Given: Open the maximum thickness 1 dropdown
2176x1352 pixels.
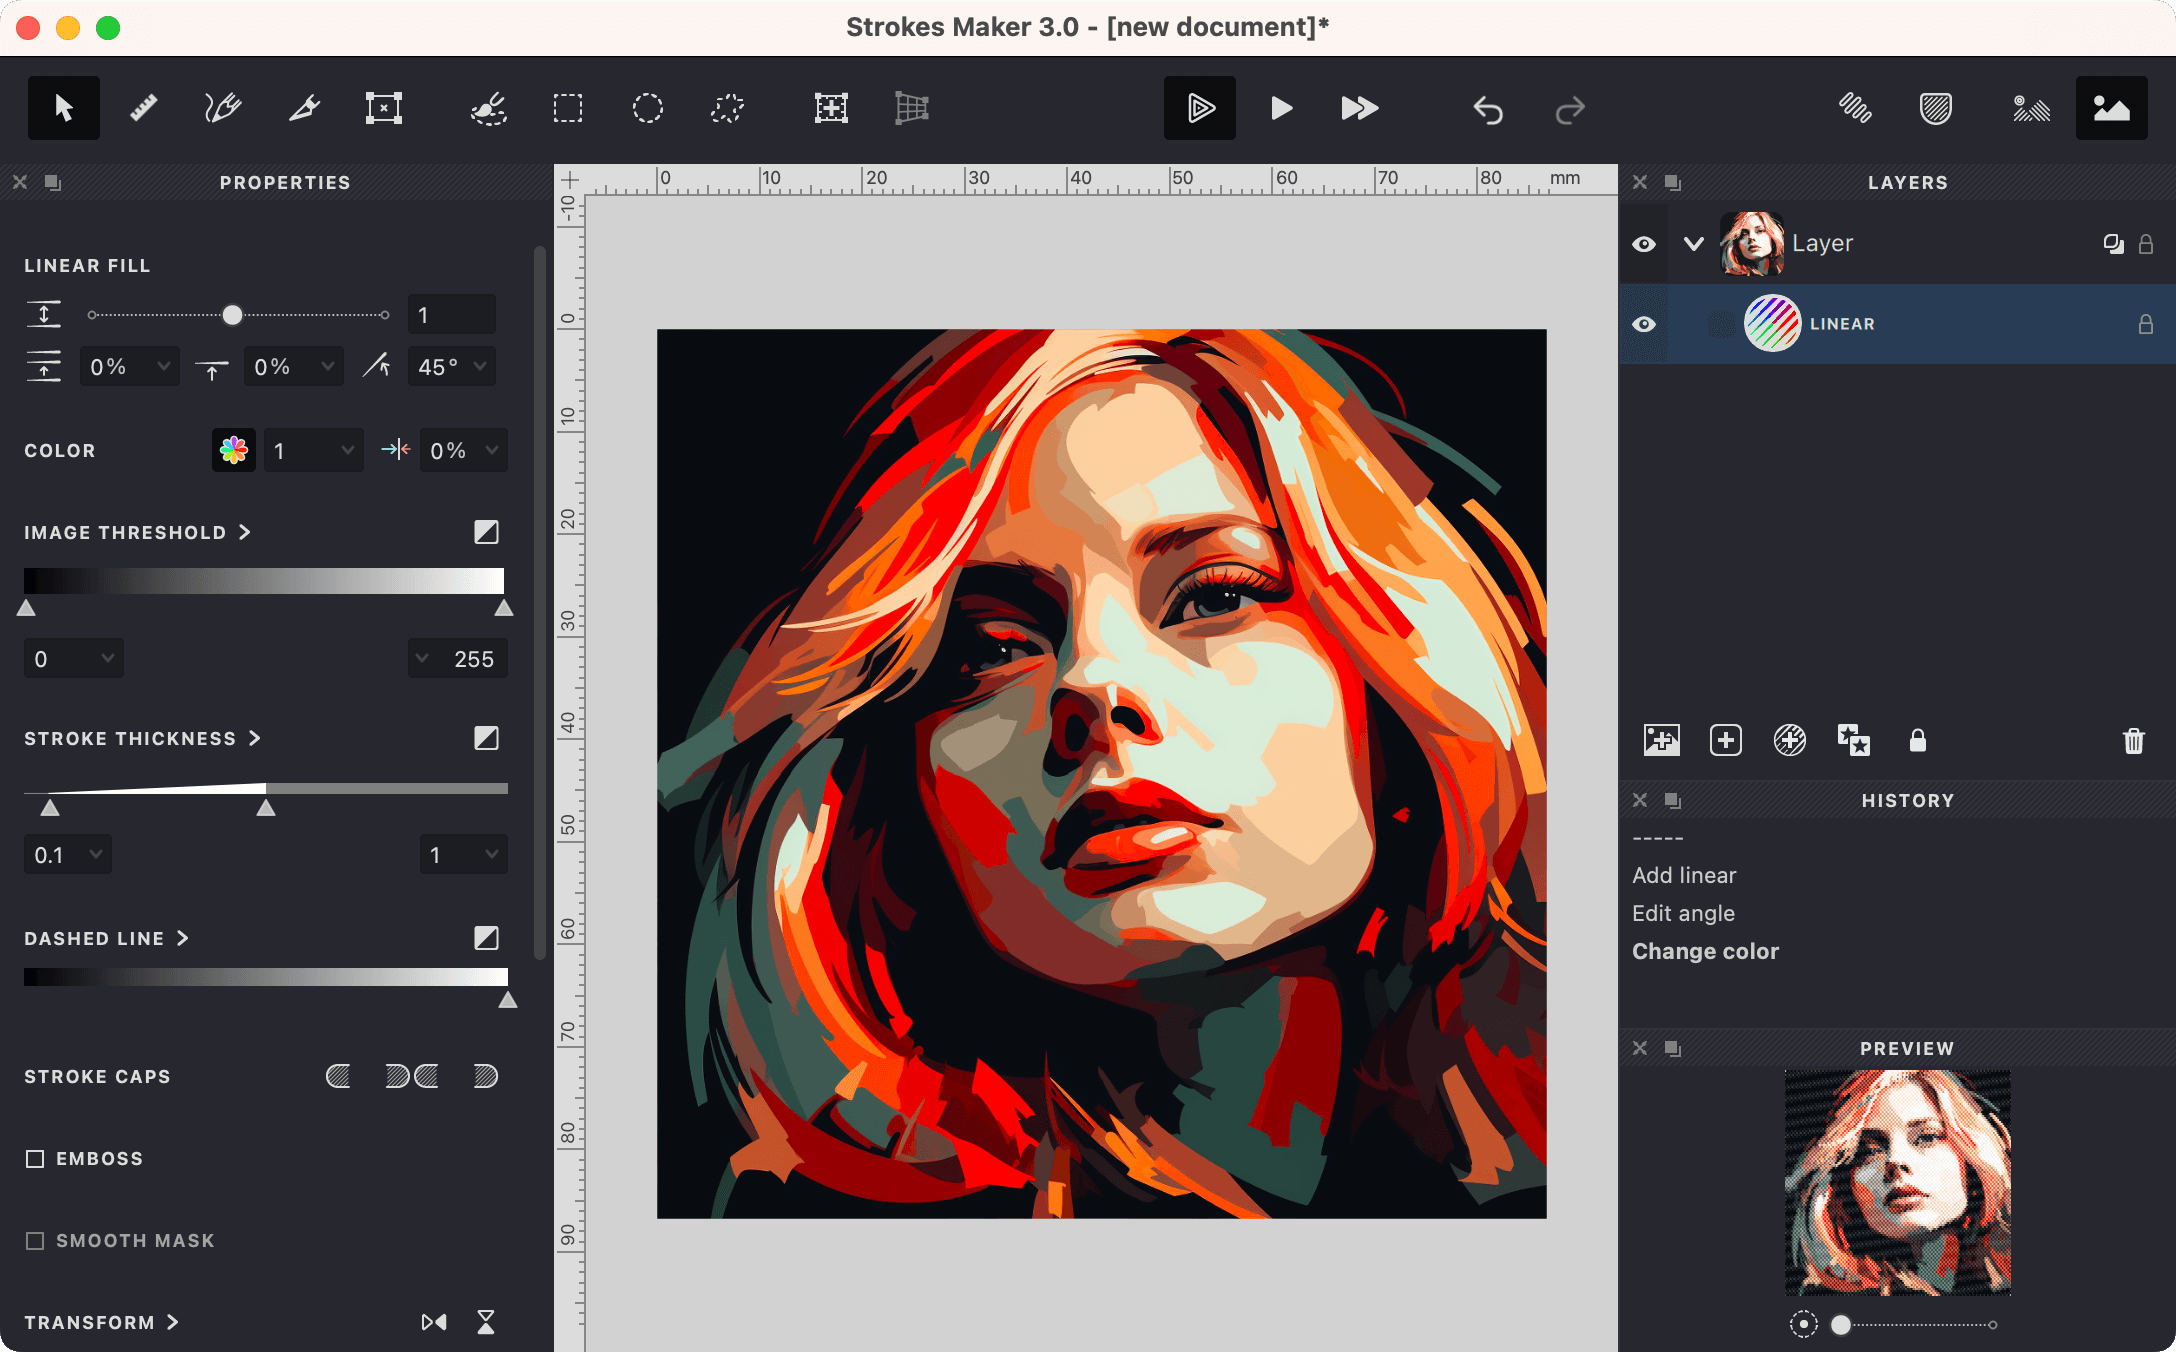Looking at the screenshot, I should [464, 855].
